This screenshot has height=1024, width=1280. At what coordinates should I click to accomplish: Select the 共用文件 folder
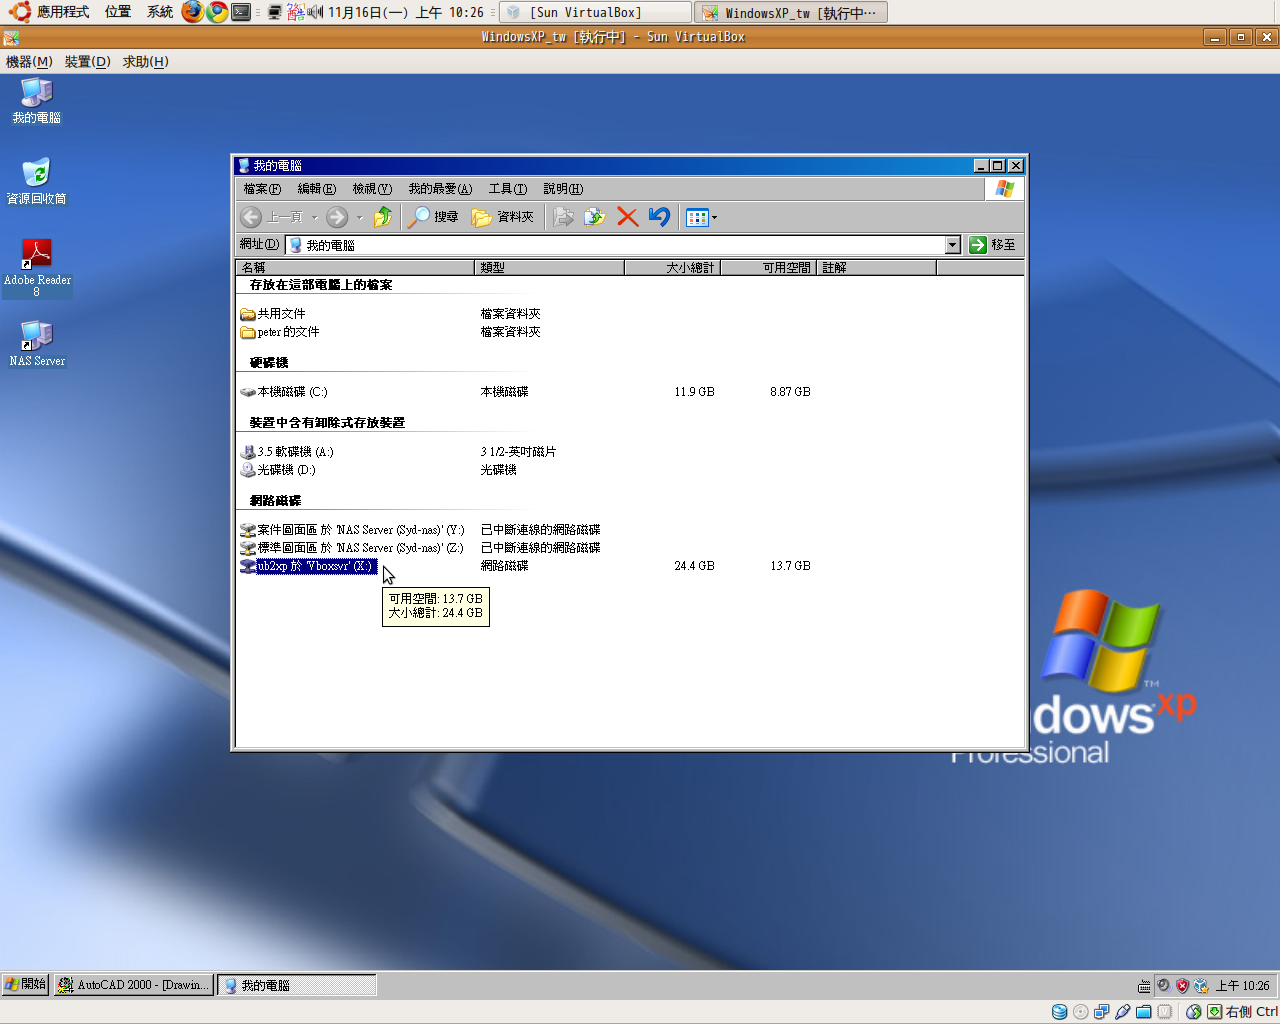click(x=273, y=314)
